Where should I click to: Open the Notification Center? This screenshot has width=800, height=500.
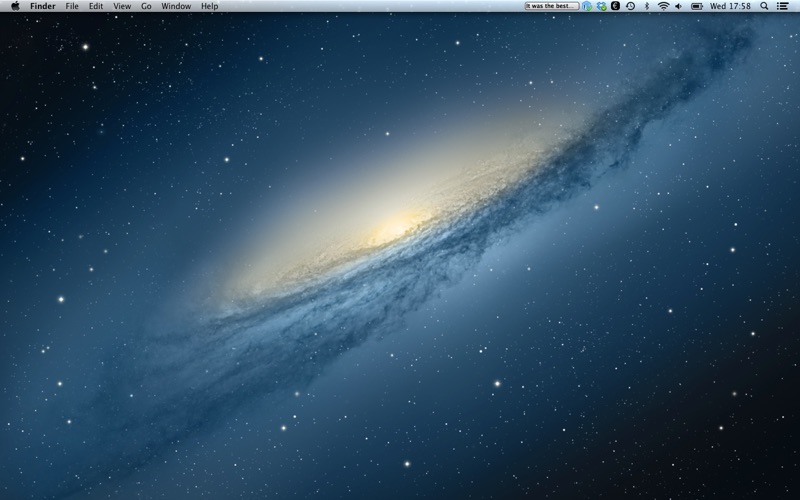point(783,6)
